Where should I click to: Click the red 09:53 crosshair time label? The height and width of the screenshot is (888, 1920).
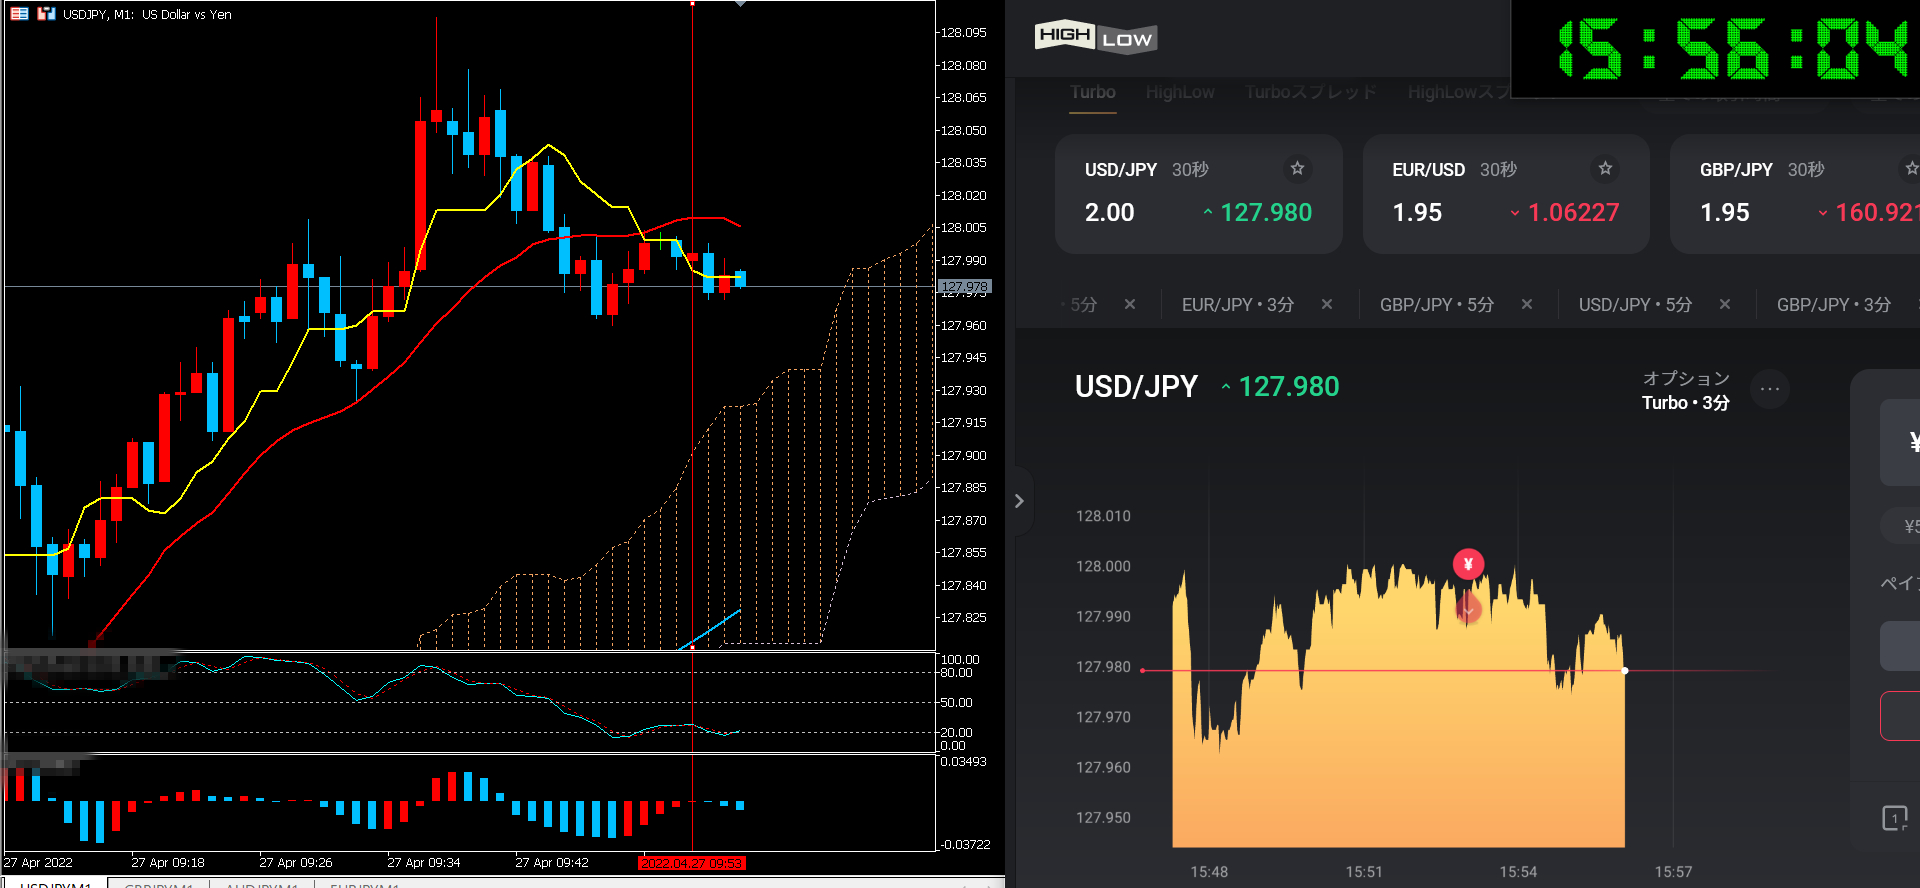coord(691,863)
